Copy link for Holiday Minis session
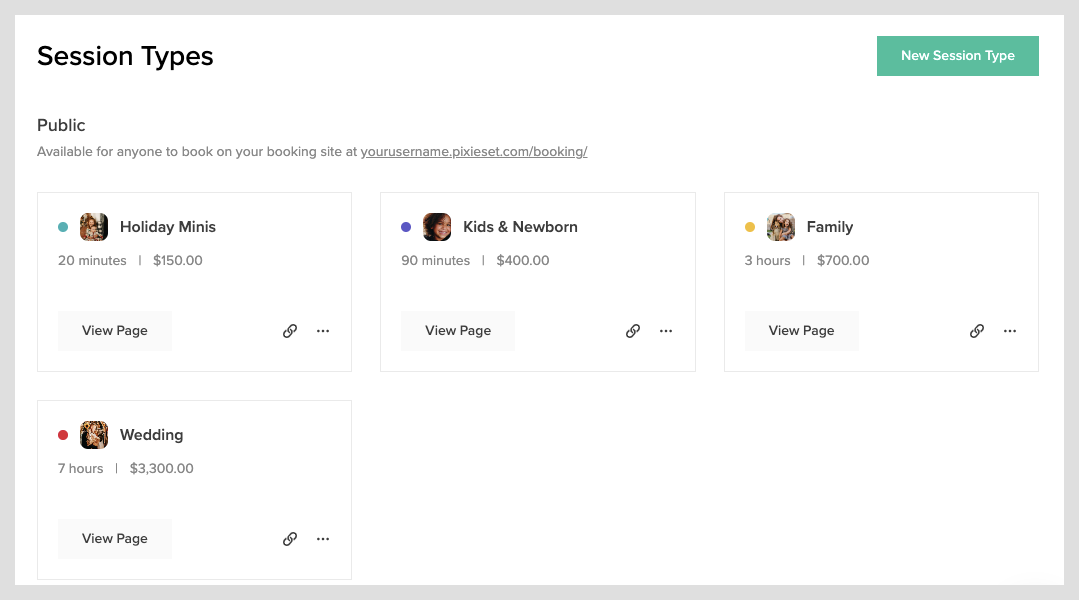The height and width of the screenshot is (600, 1079). point(290,331)
